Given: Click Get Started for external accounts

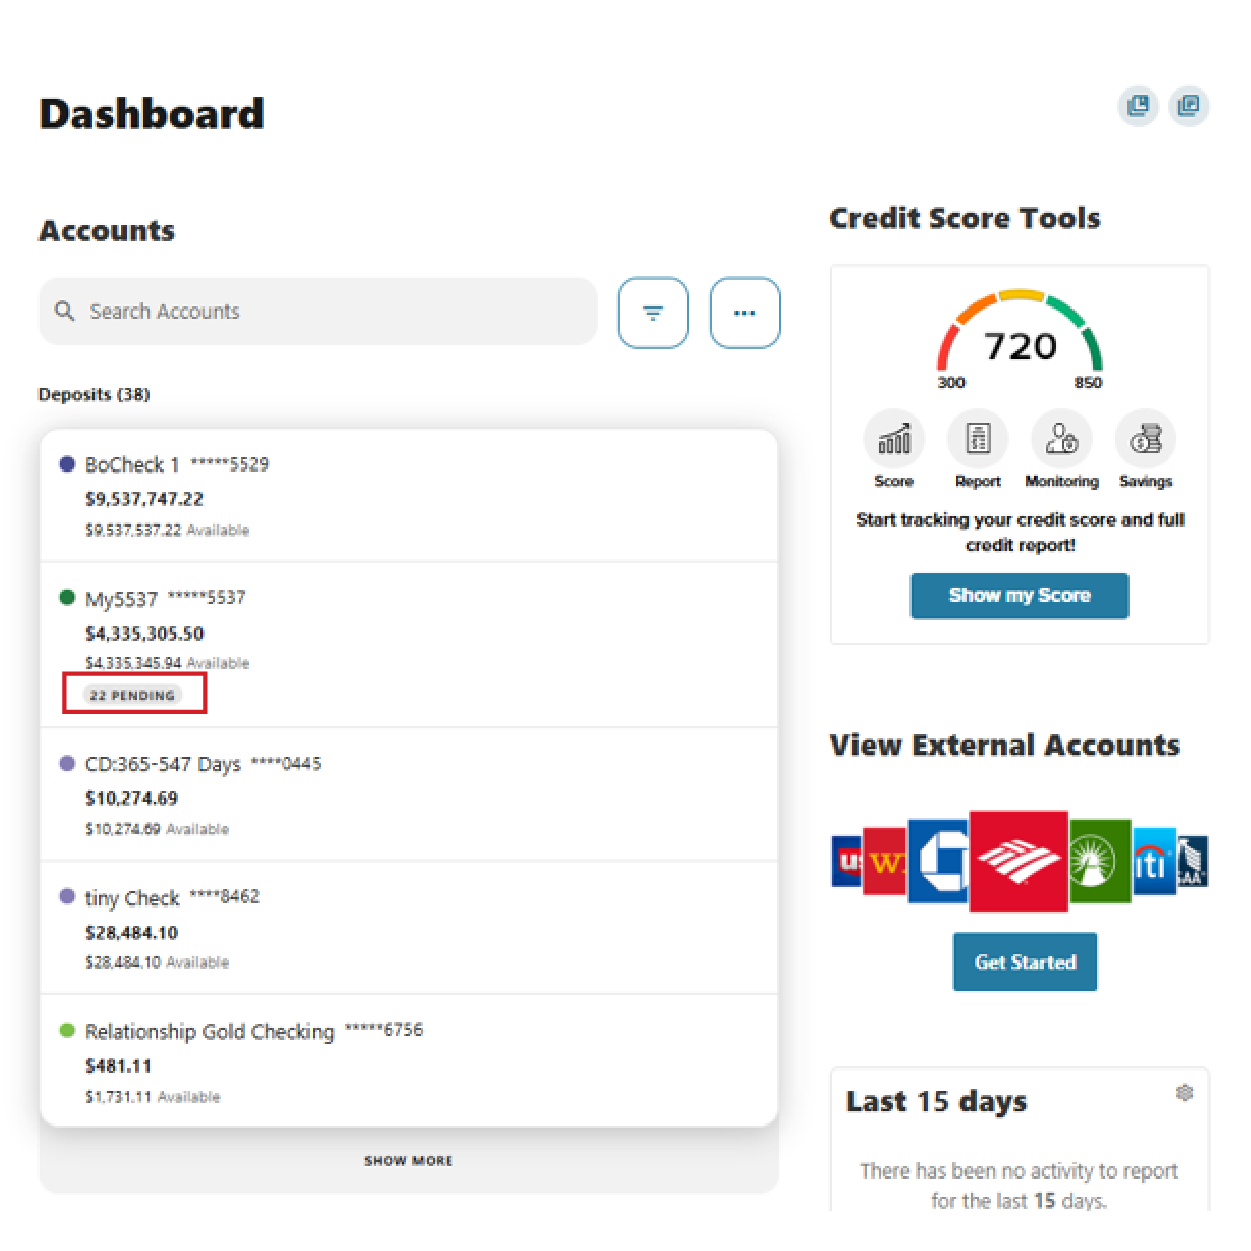Looking at the screenshot, I should click(x=1025, y=962).
